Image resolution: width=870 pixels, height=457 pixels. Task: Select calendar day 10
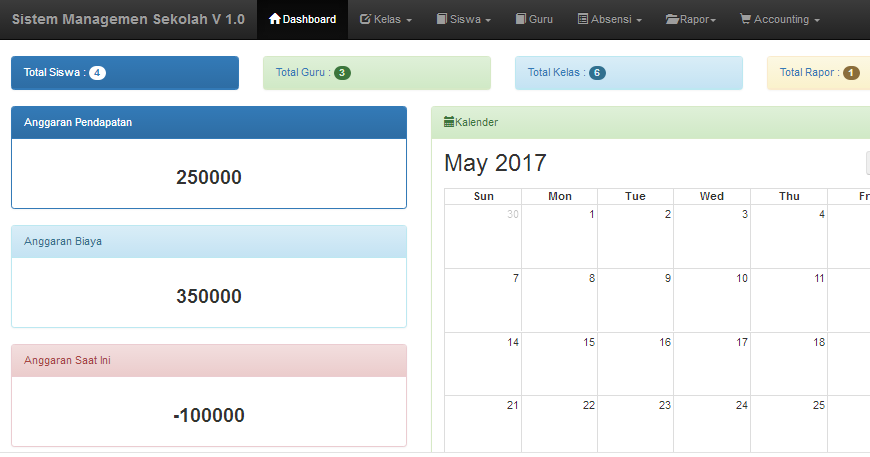click(742, 278)
